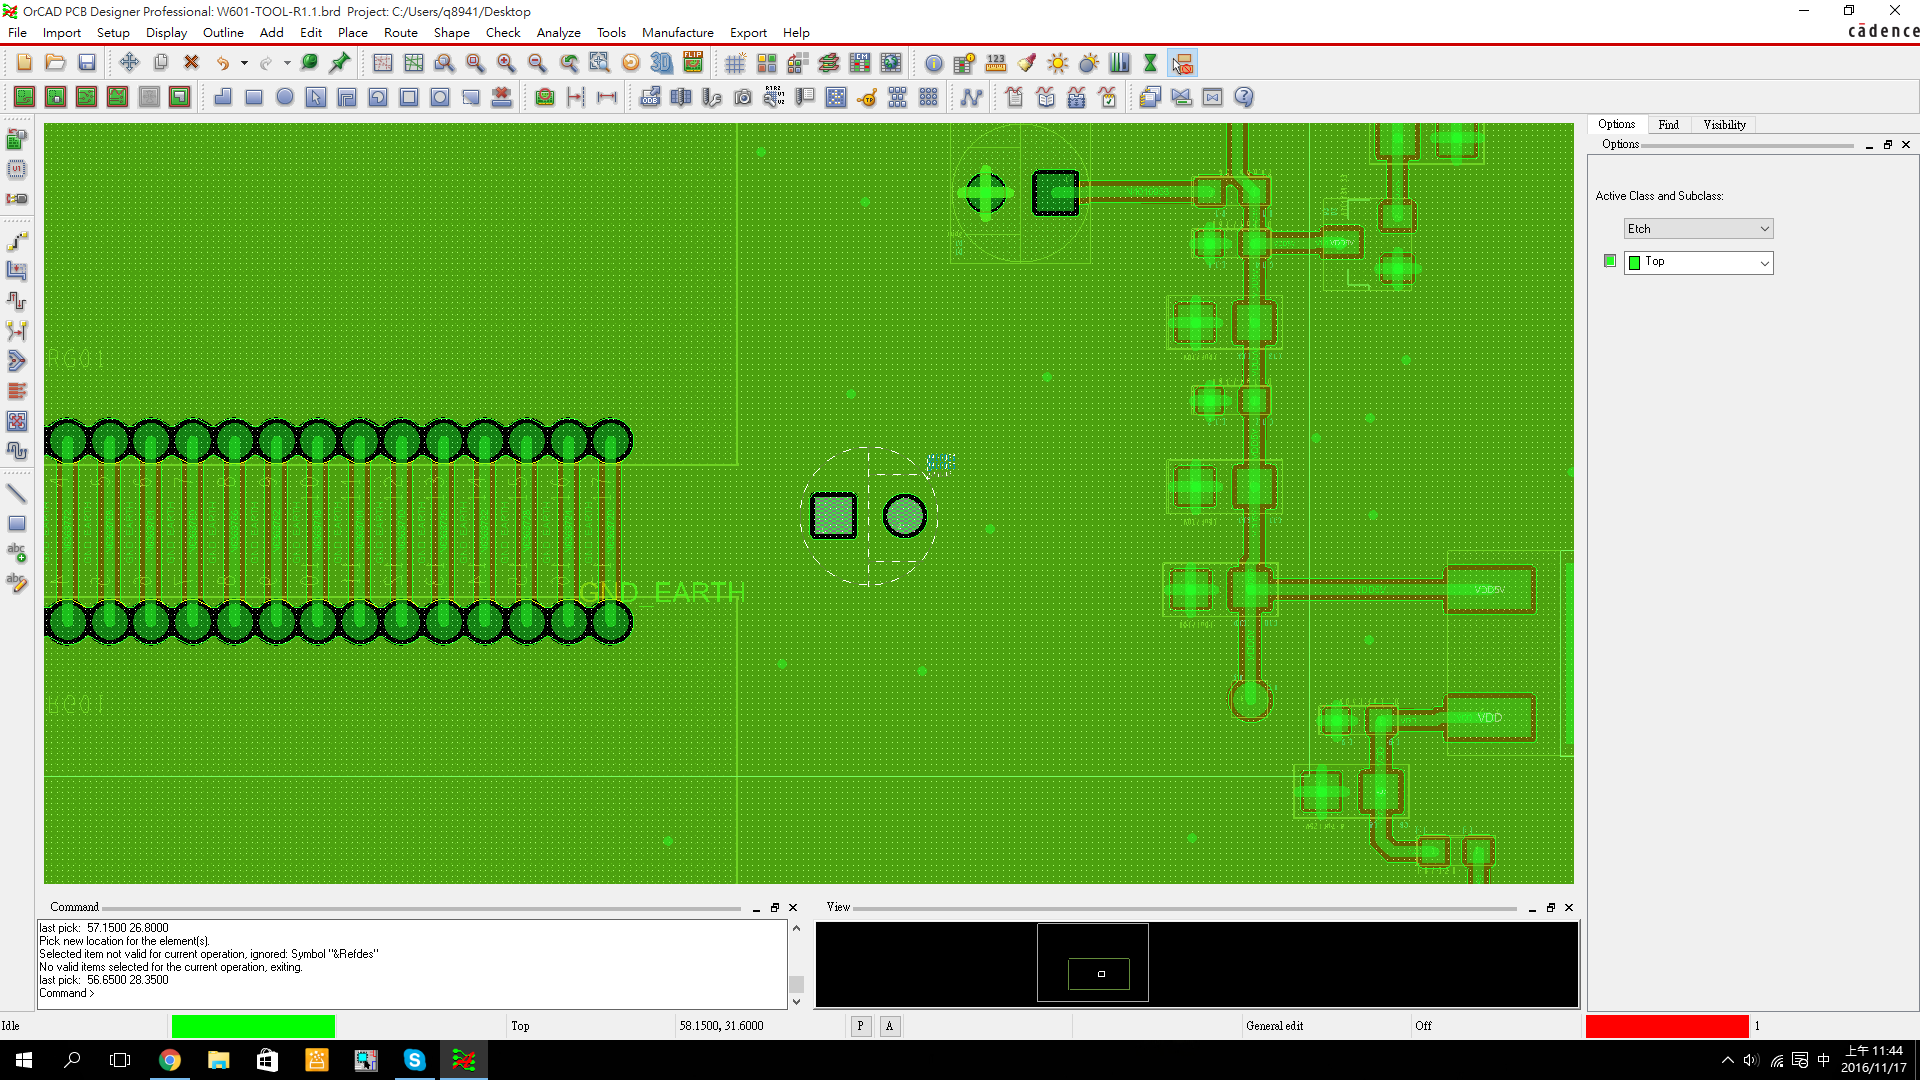
Task: Open the Top subclass dropdown
Action: (x=1698, y=262)
